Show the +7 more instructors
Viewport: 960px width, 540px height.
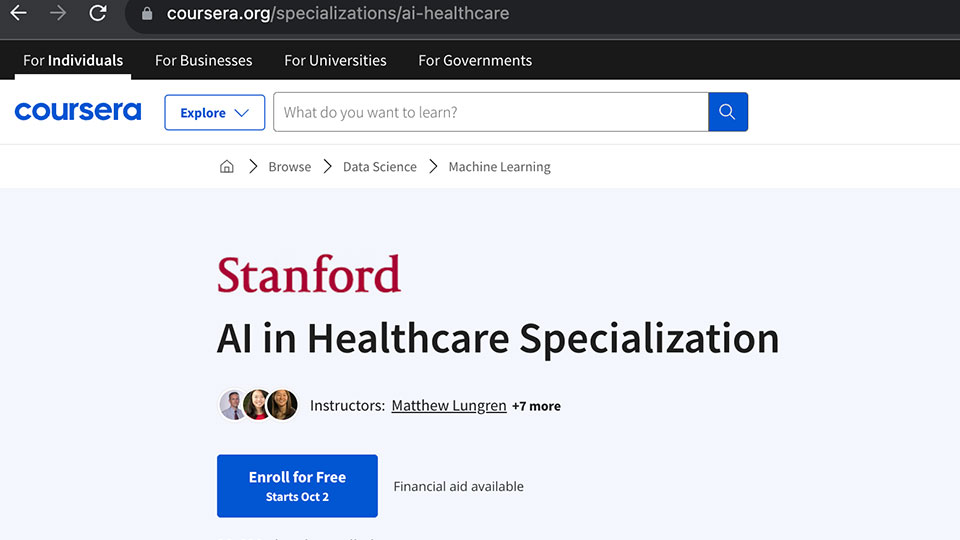(x=536, y=406)
